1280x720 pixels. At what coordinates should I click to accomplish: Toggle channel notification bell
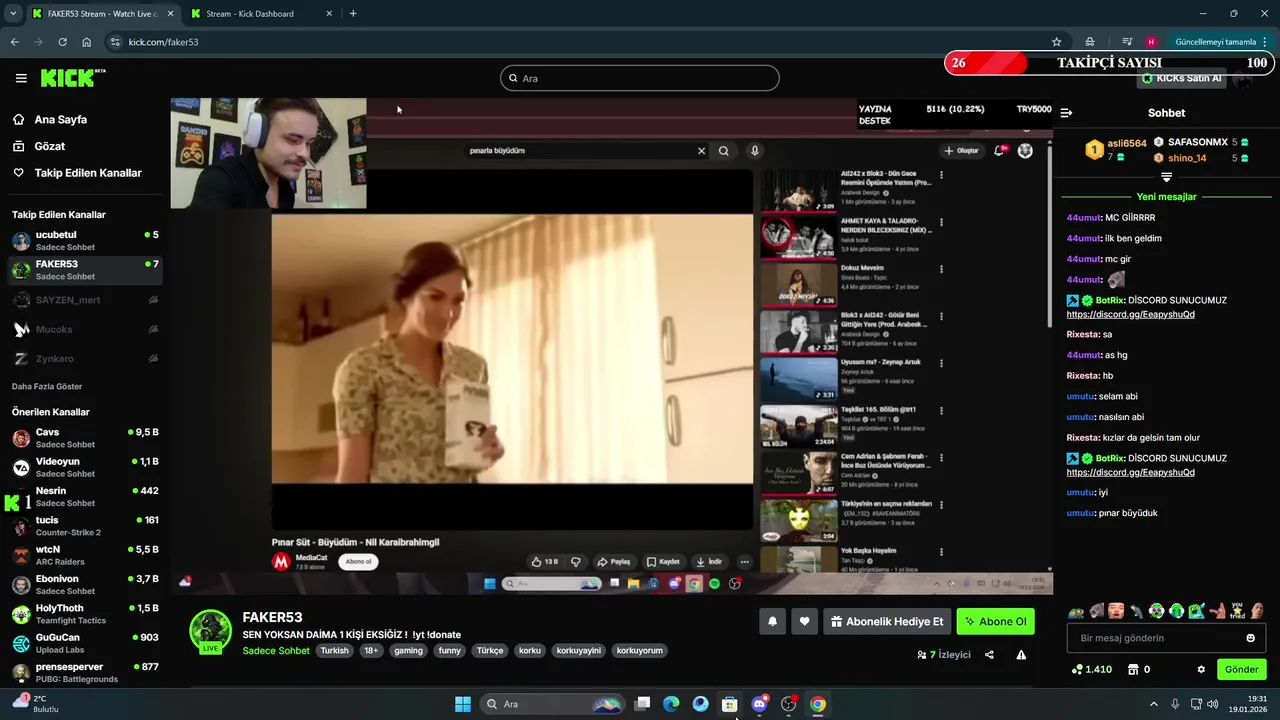tap(772, 621)
